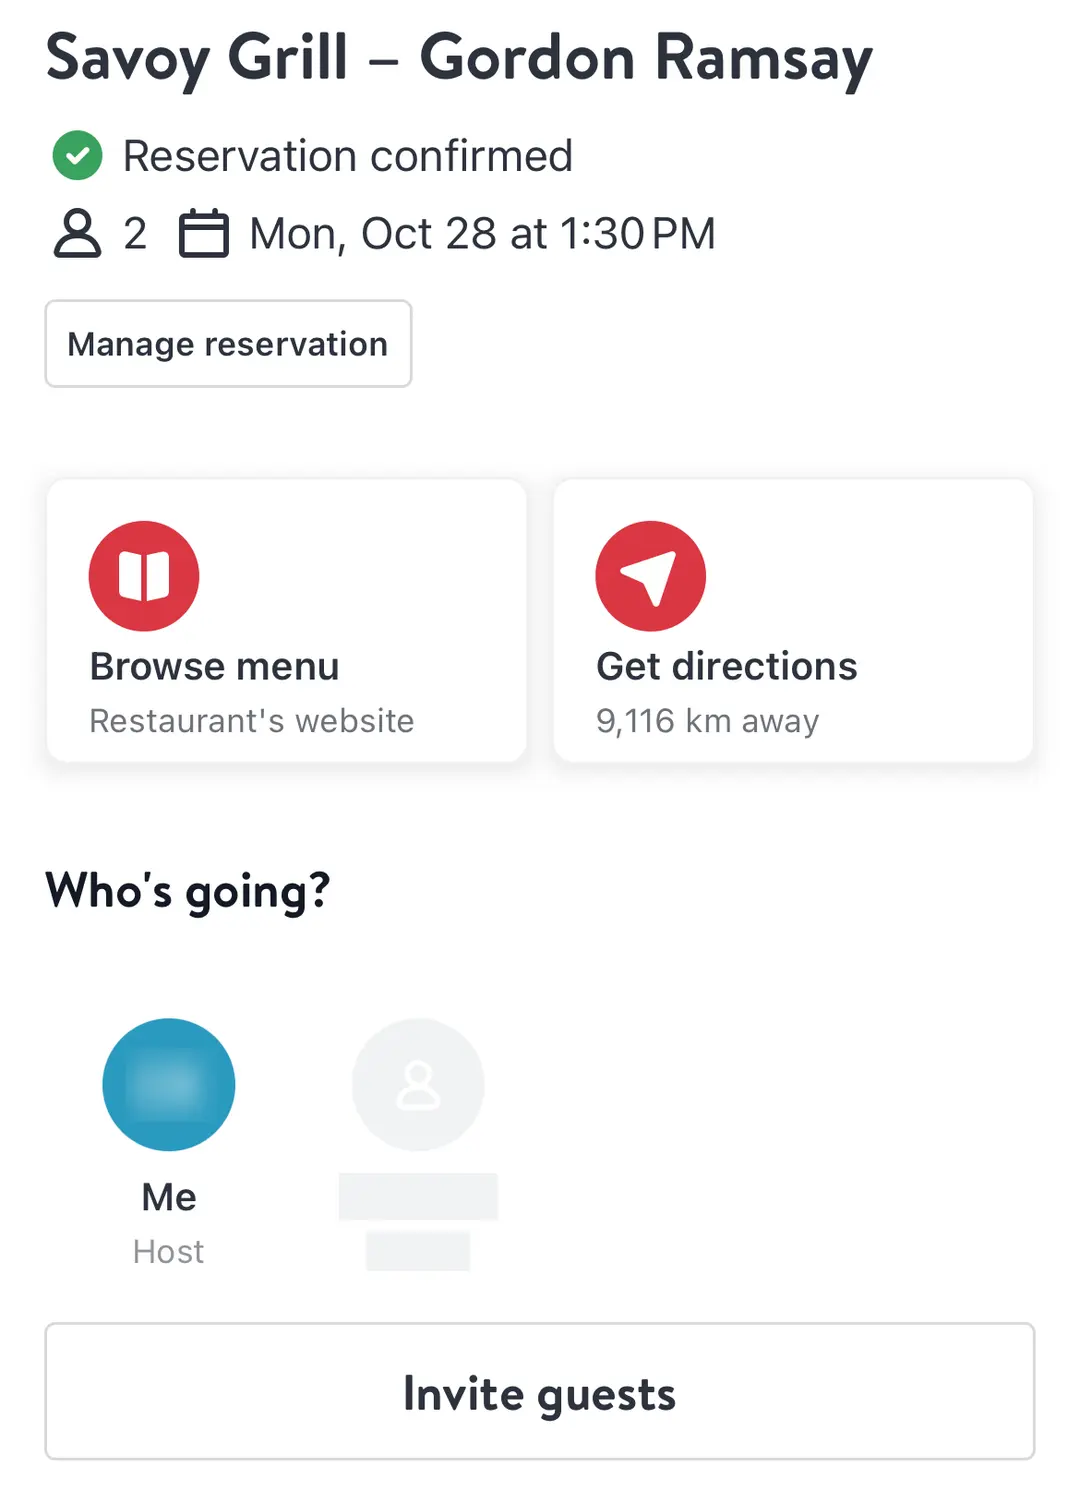Image resolution: width=1080 pixels, height=1505 pixels.
Task: Click the blank guest name placeholder
Action: pyautogui.click(x=418, y=1197)
